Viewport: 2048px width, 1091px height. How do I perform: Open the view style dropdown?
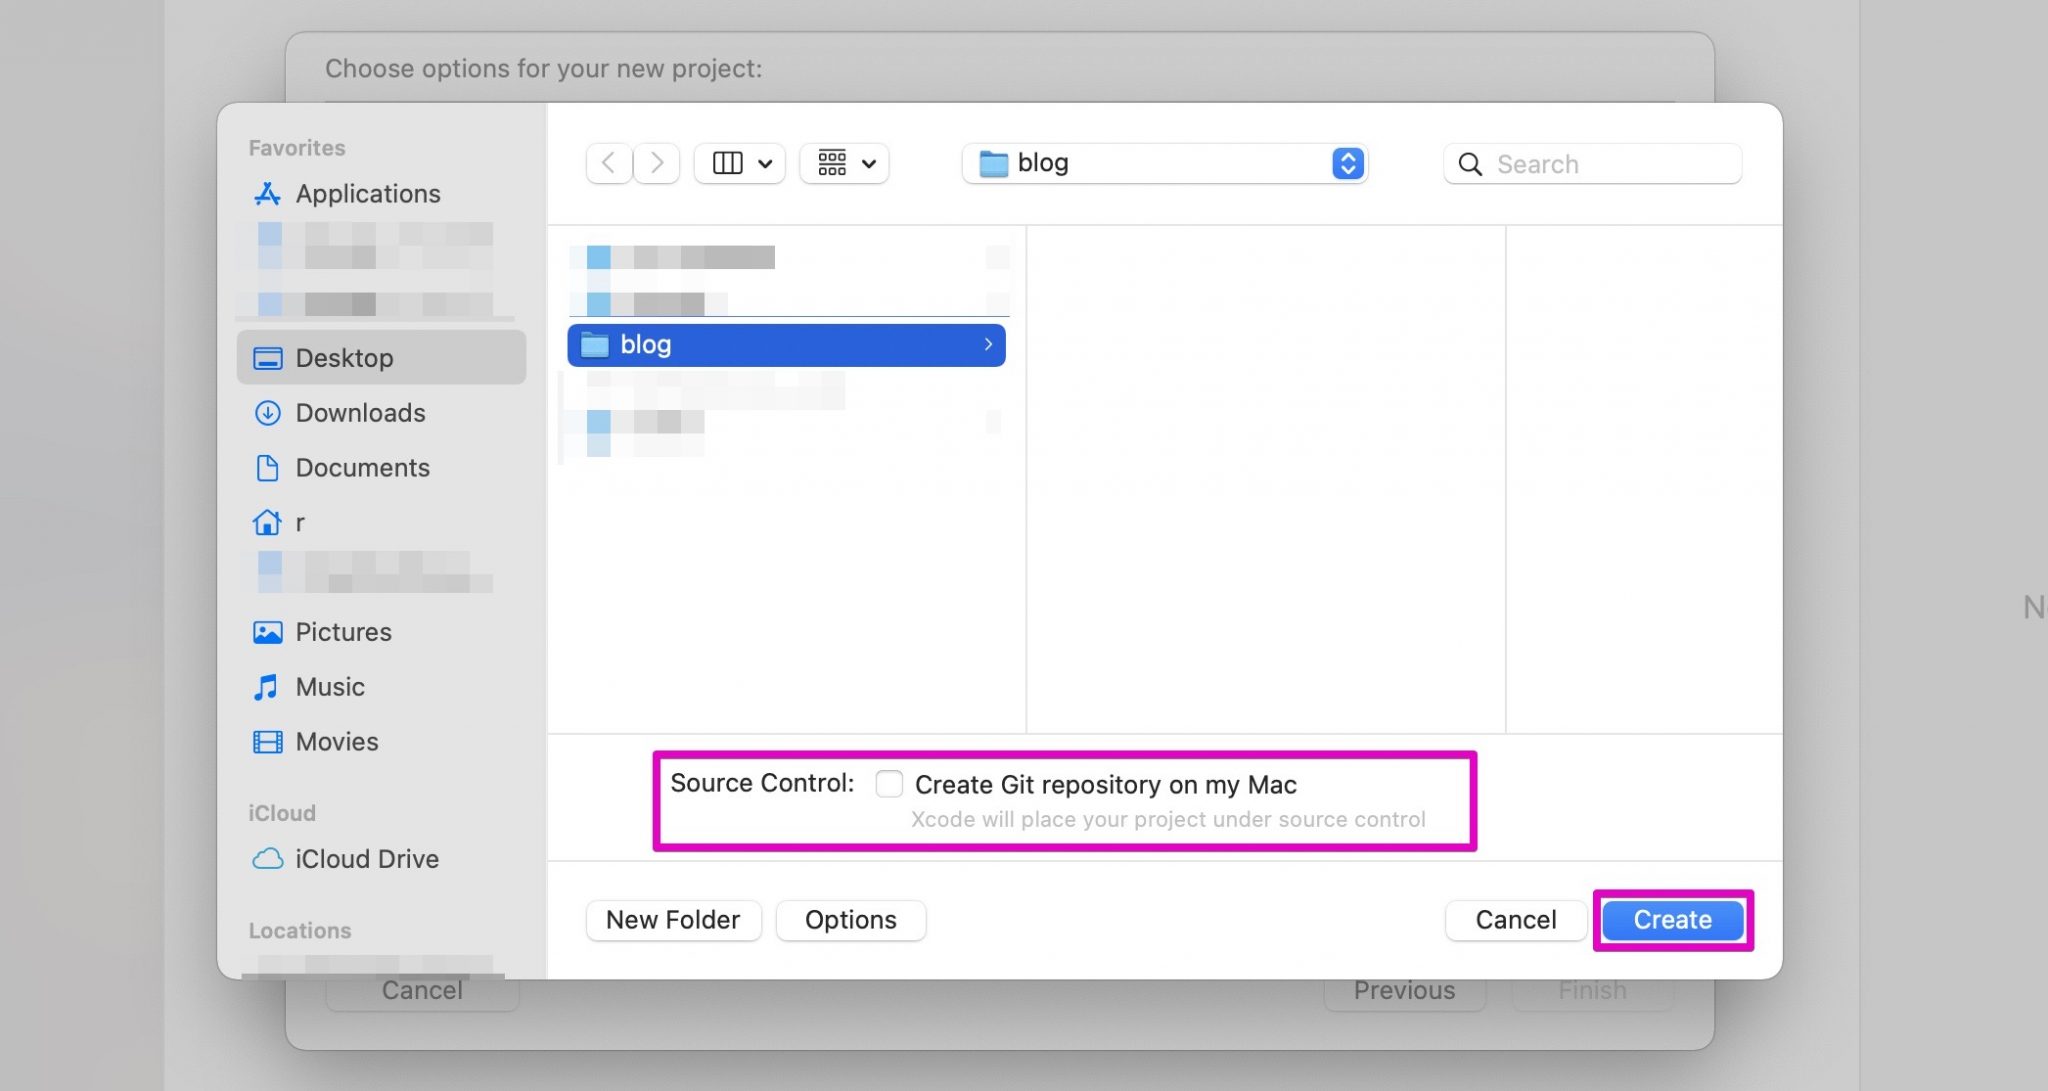pos(739,163)
